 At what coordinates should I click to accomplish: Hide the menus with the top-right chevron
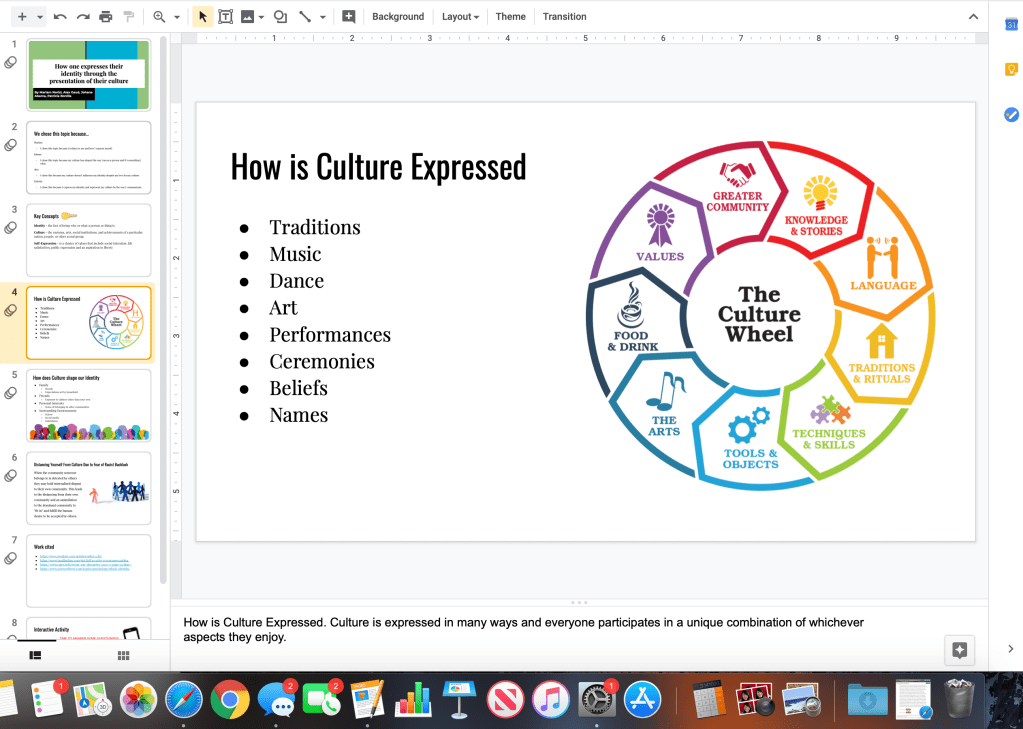click(974, 17)
